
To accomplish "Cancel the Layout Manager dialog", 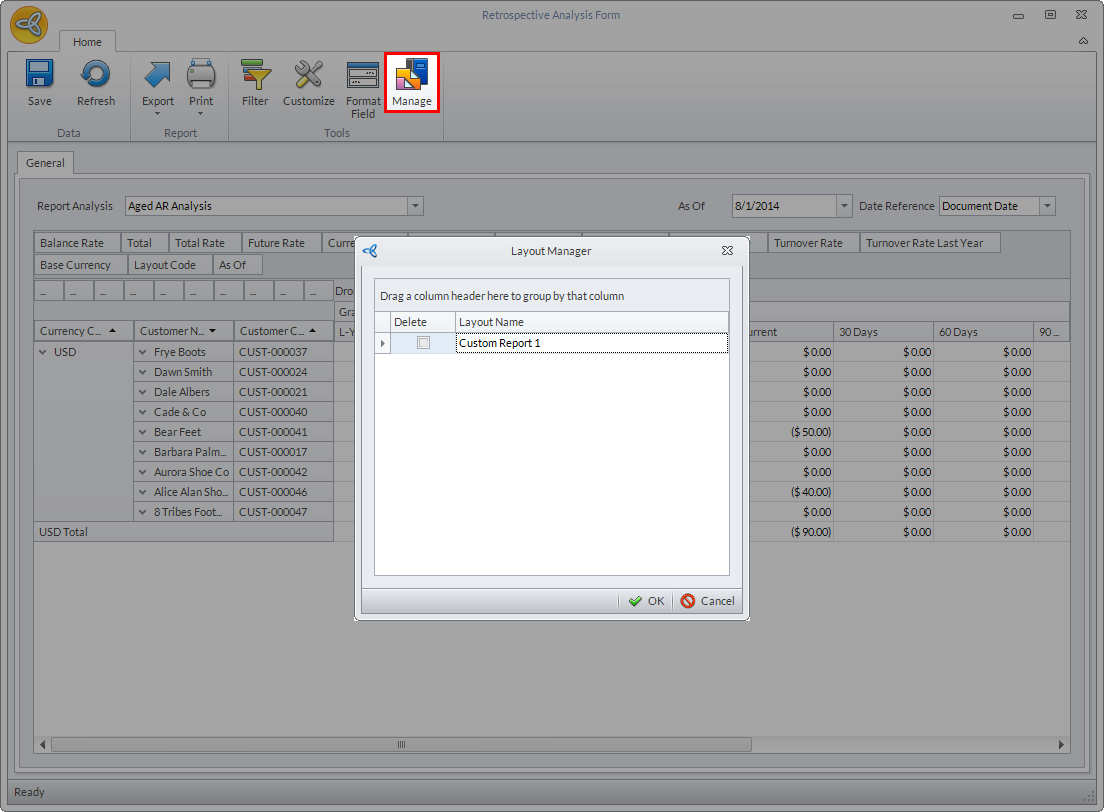I will pos(708,601).
